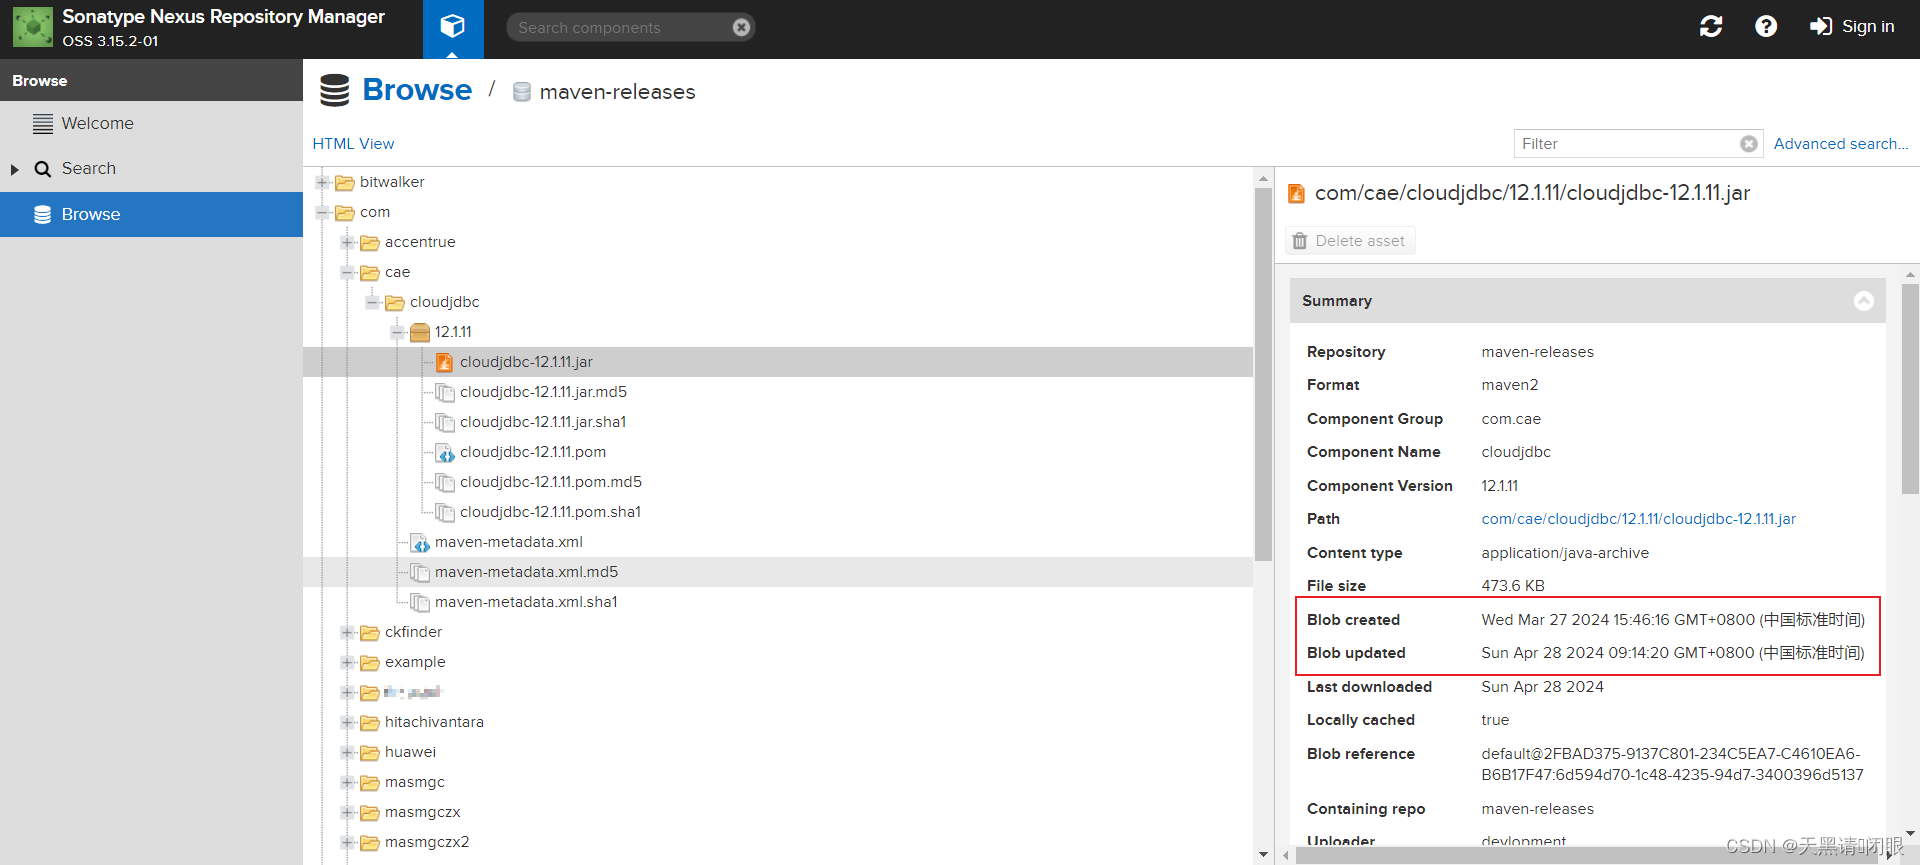Select maven-metadata.xml.md5
The height and width of the screenshot is (865, 1920).
[x=526, y=572]
